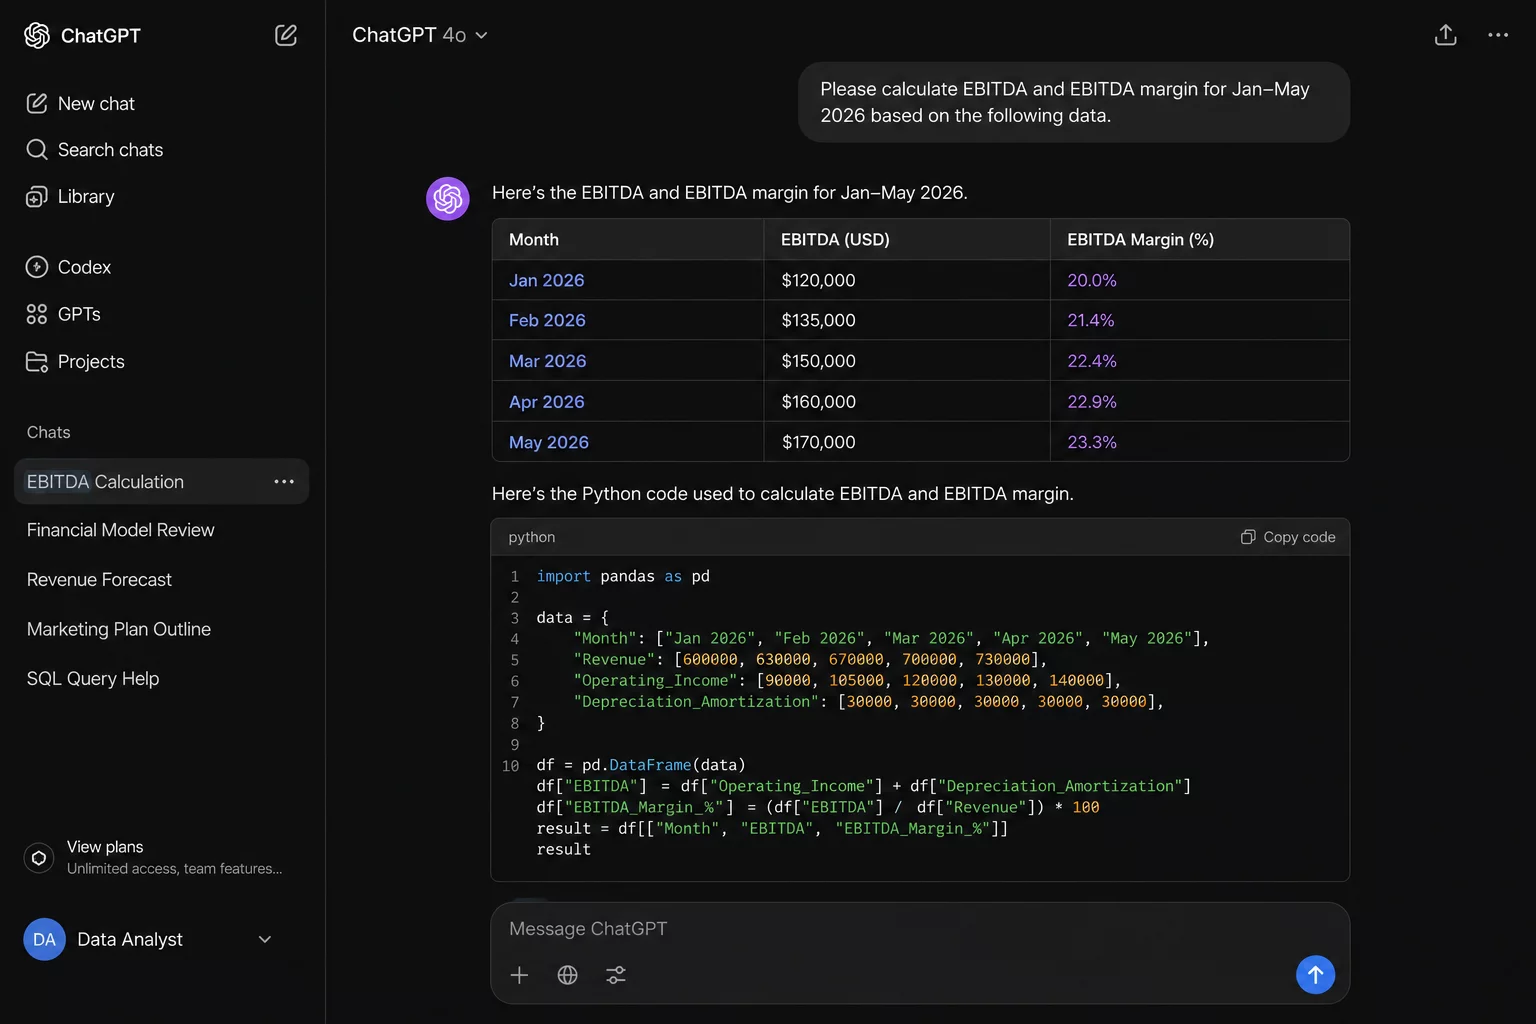Click the $160,000 EBITDA value
Viewport: 1536px width, 1024px height.
[x=818, y=402]
